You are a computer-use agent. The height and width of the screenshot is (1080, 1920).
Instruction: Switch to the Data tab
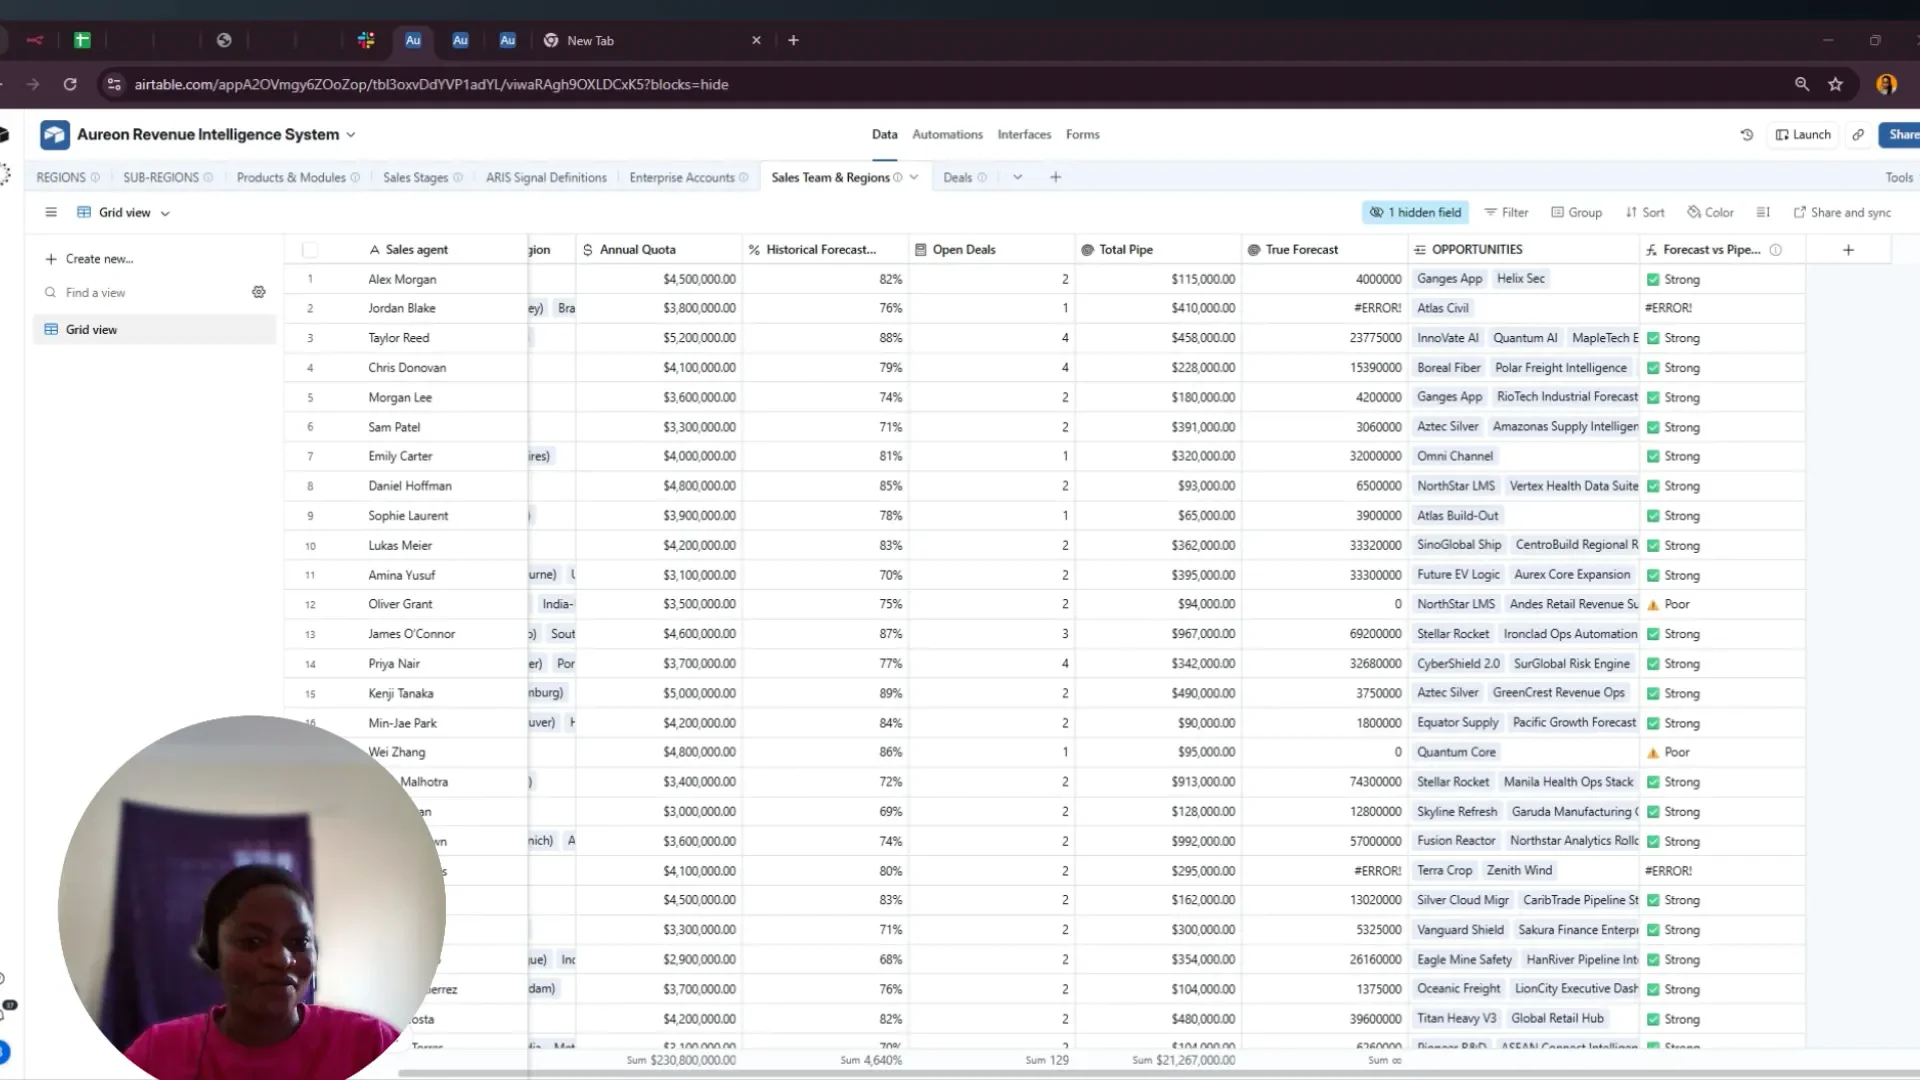[884, 134]
